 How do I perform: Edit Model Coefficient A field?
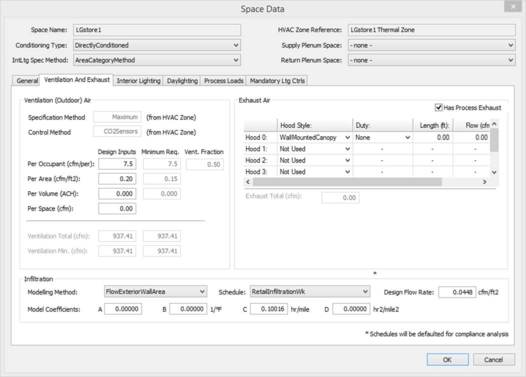pos(123,309)
